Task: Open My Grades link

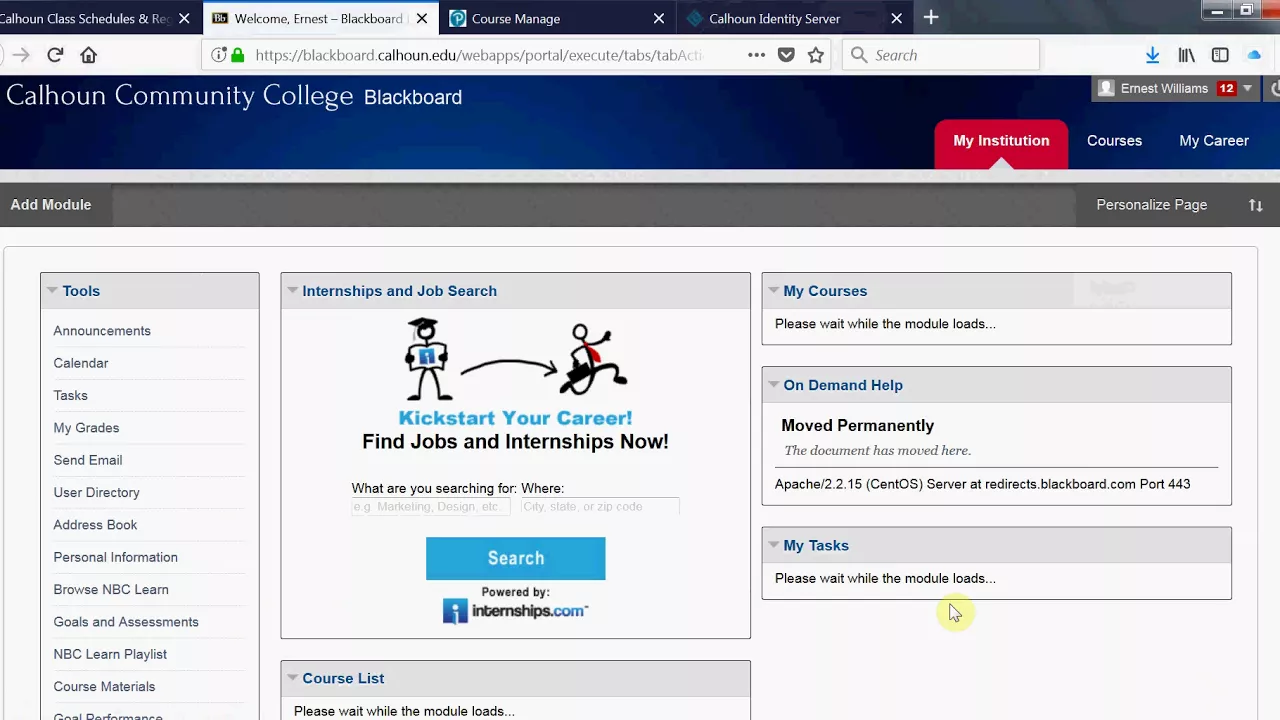Action: click(86, 428)
